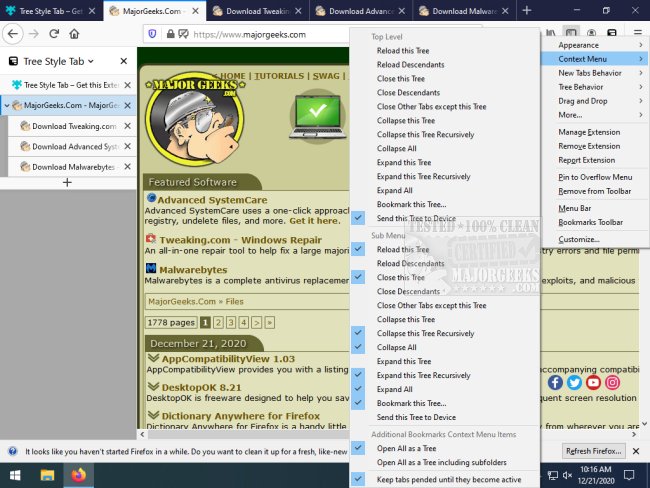This screenshot has height=488, width=650.
Task: Reload the page with the refresh icon
Action: tap(54, 34)
